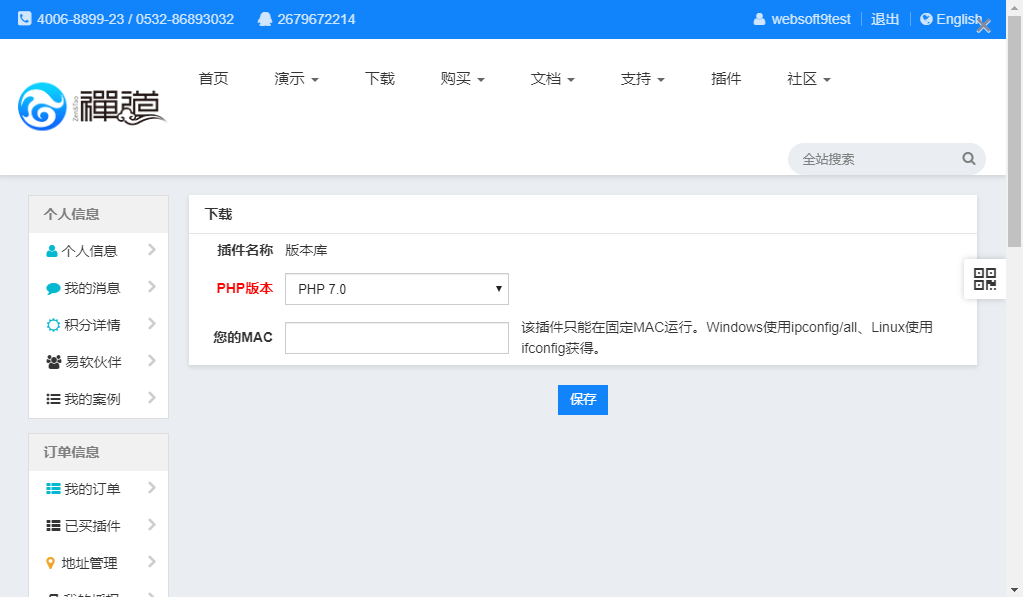Click the ZenTao logo icon
Image resolution: width=1023 pixels, height=597 pixels.
point(42,106)
